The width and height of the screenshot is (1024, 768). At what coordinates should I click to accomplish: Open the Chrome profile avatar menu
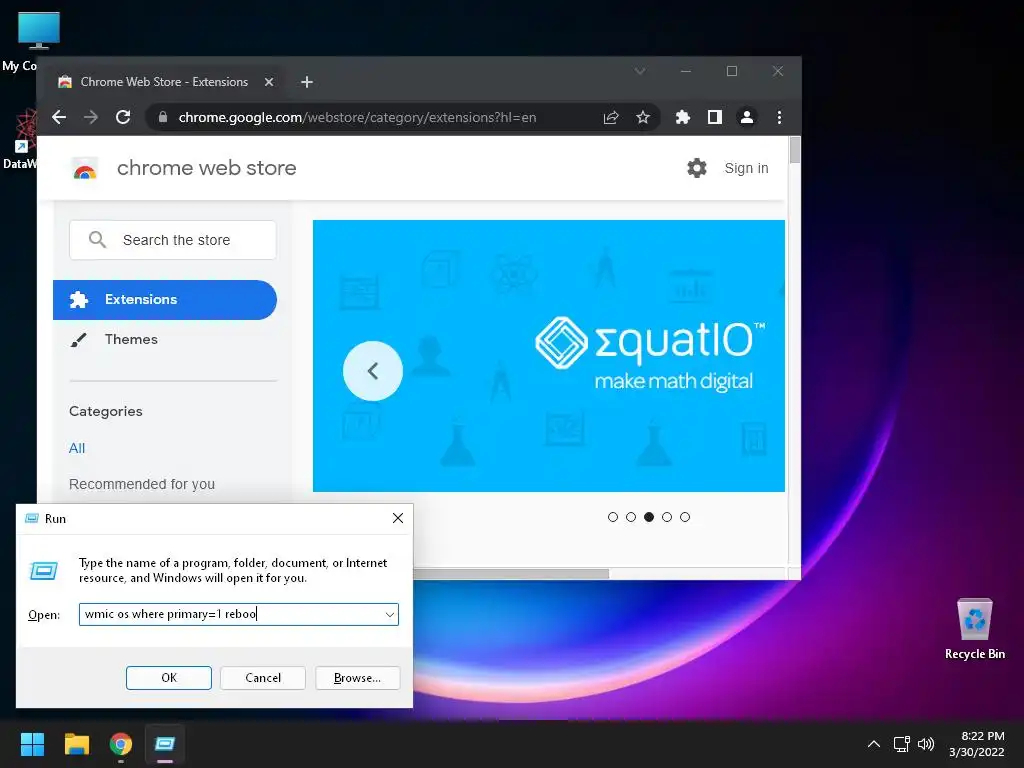[746, 118]
